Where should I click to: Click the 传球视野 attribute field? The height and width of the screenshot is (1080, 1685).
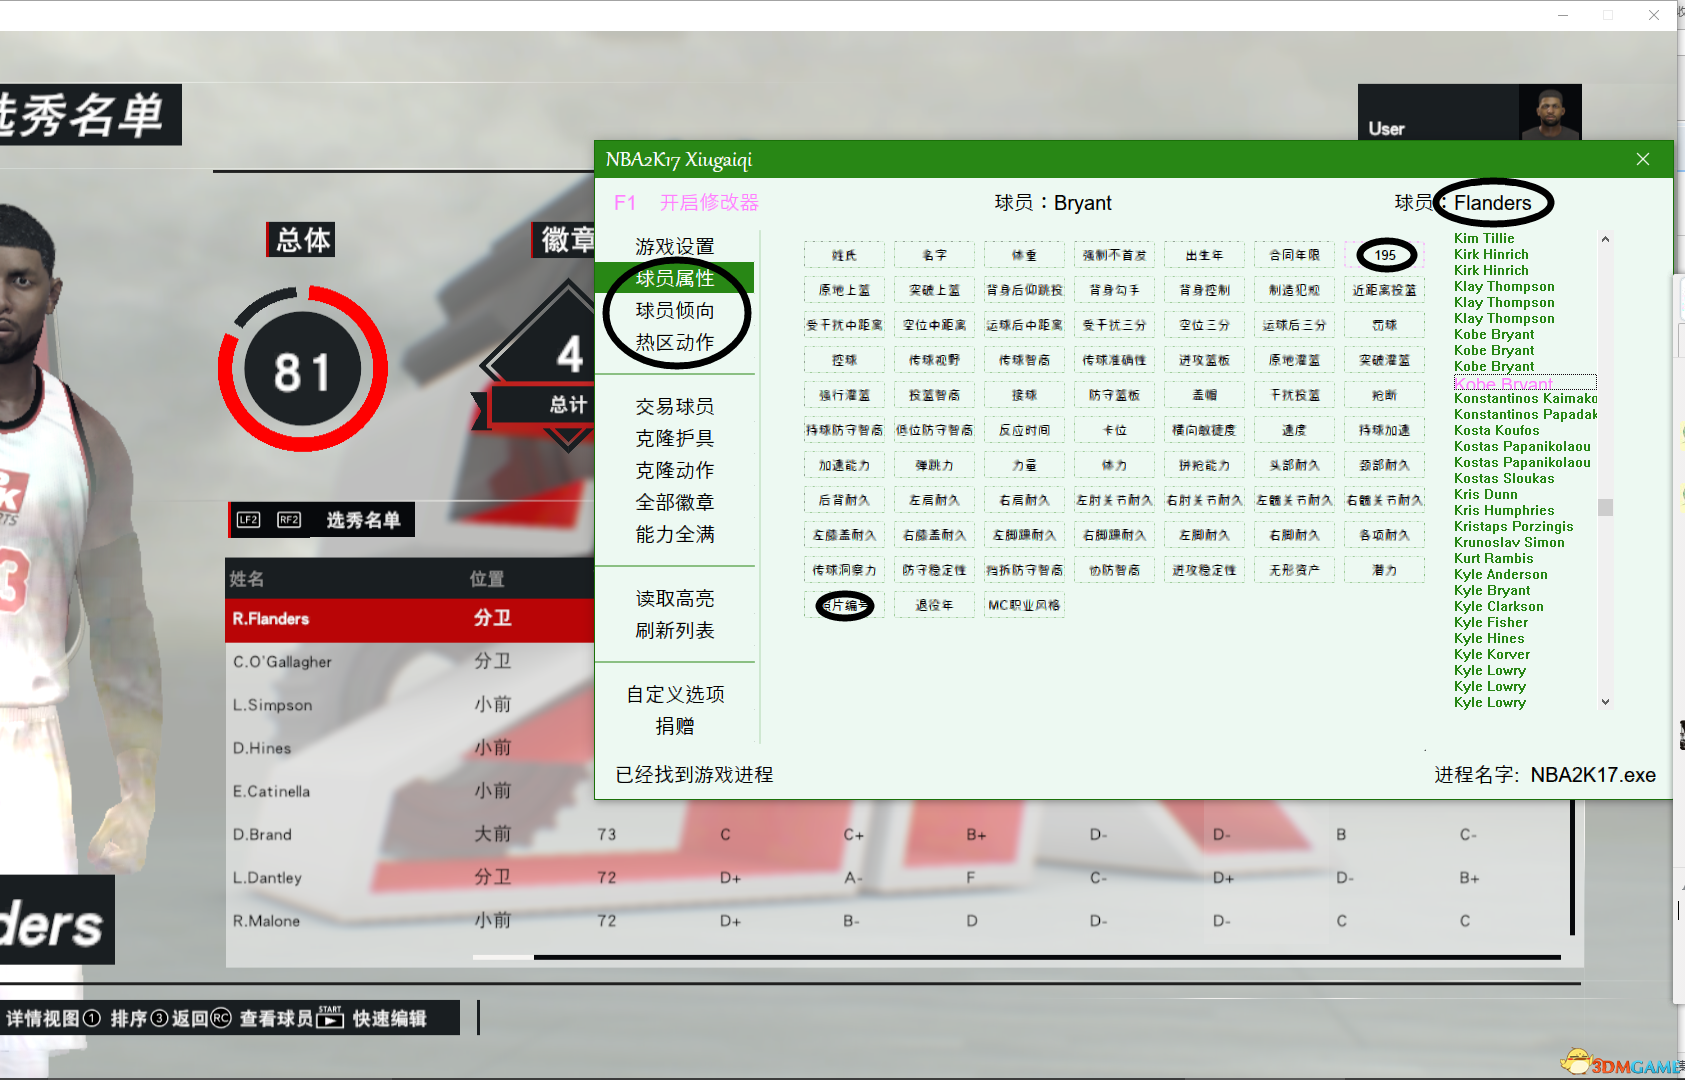click(x=934, y=360)
